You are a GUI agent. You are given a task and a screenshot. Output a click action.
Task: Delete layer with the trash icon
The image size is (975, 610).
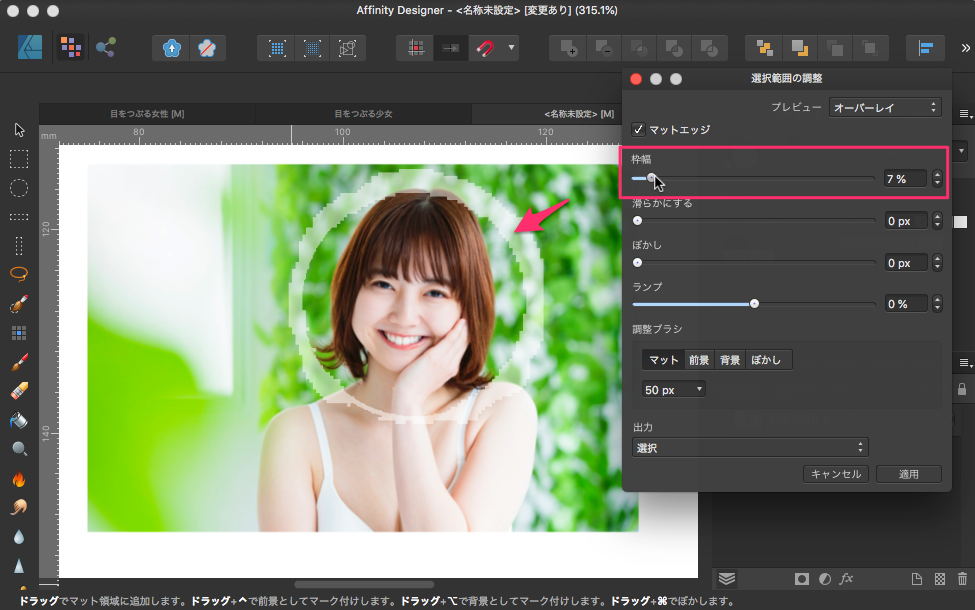962,578
